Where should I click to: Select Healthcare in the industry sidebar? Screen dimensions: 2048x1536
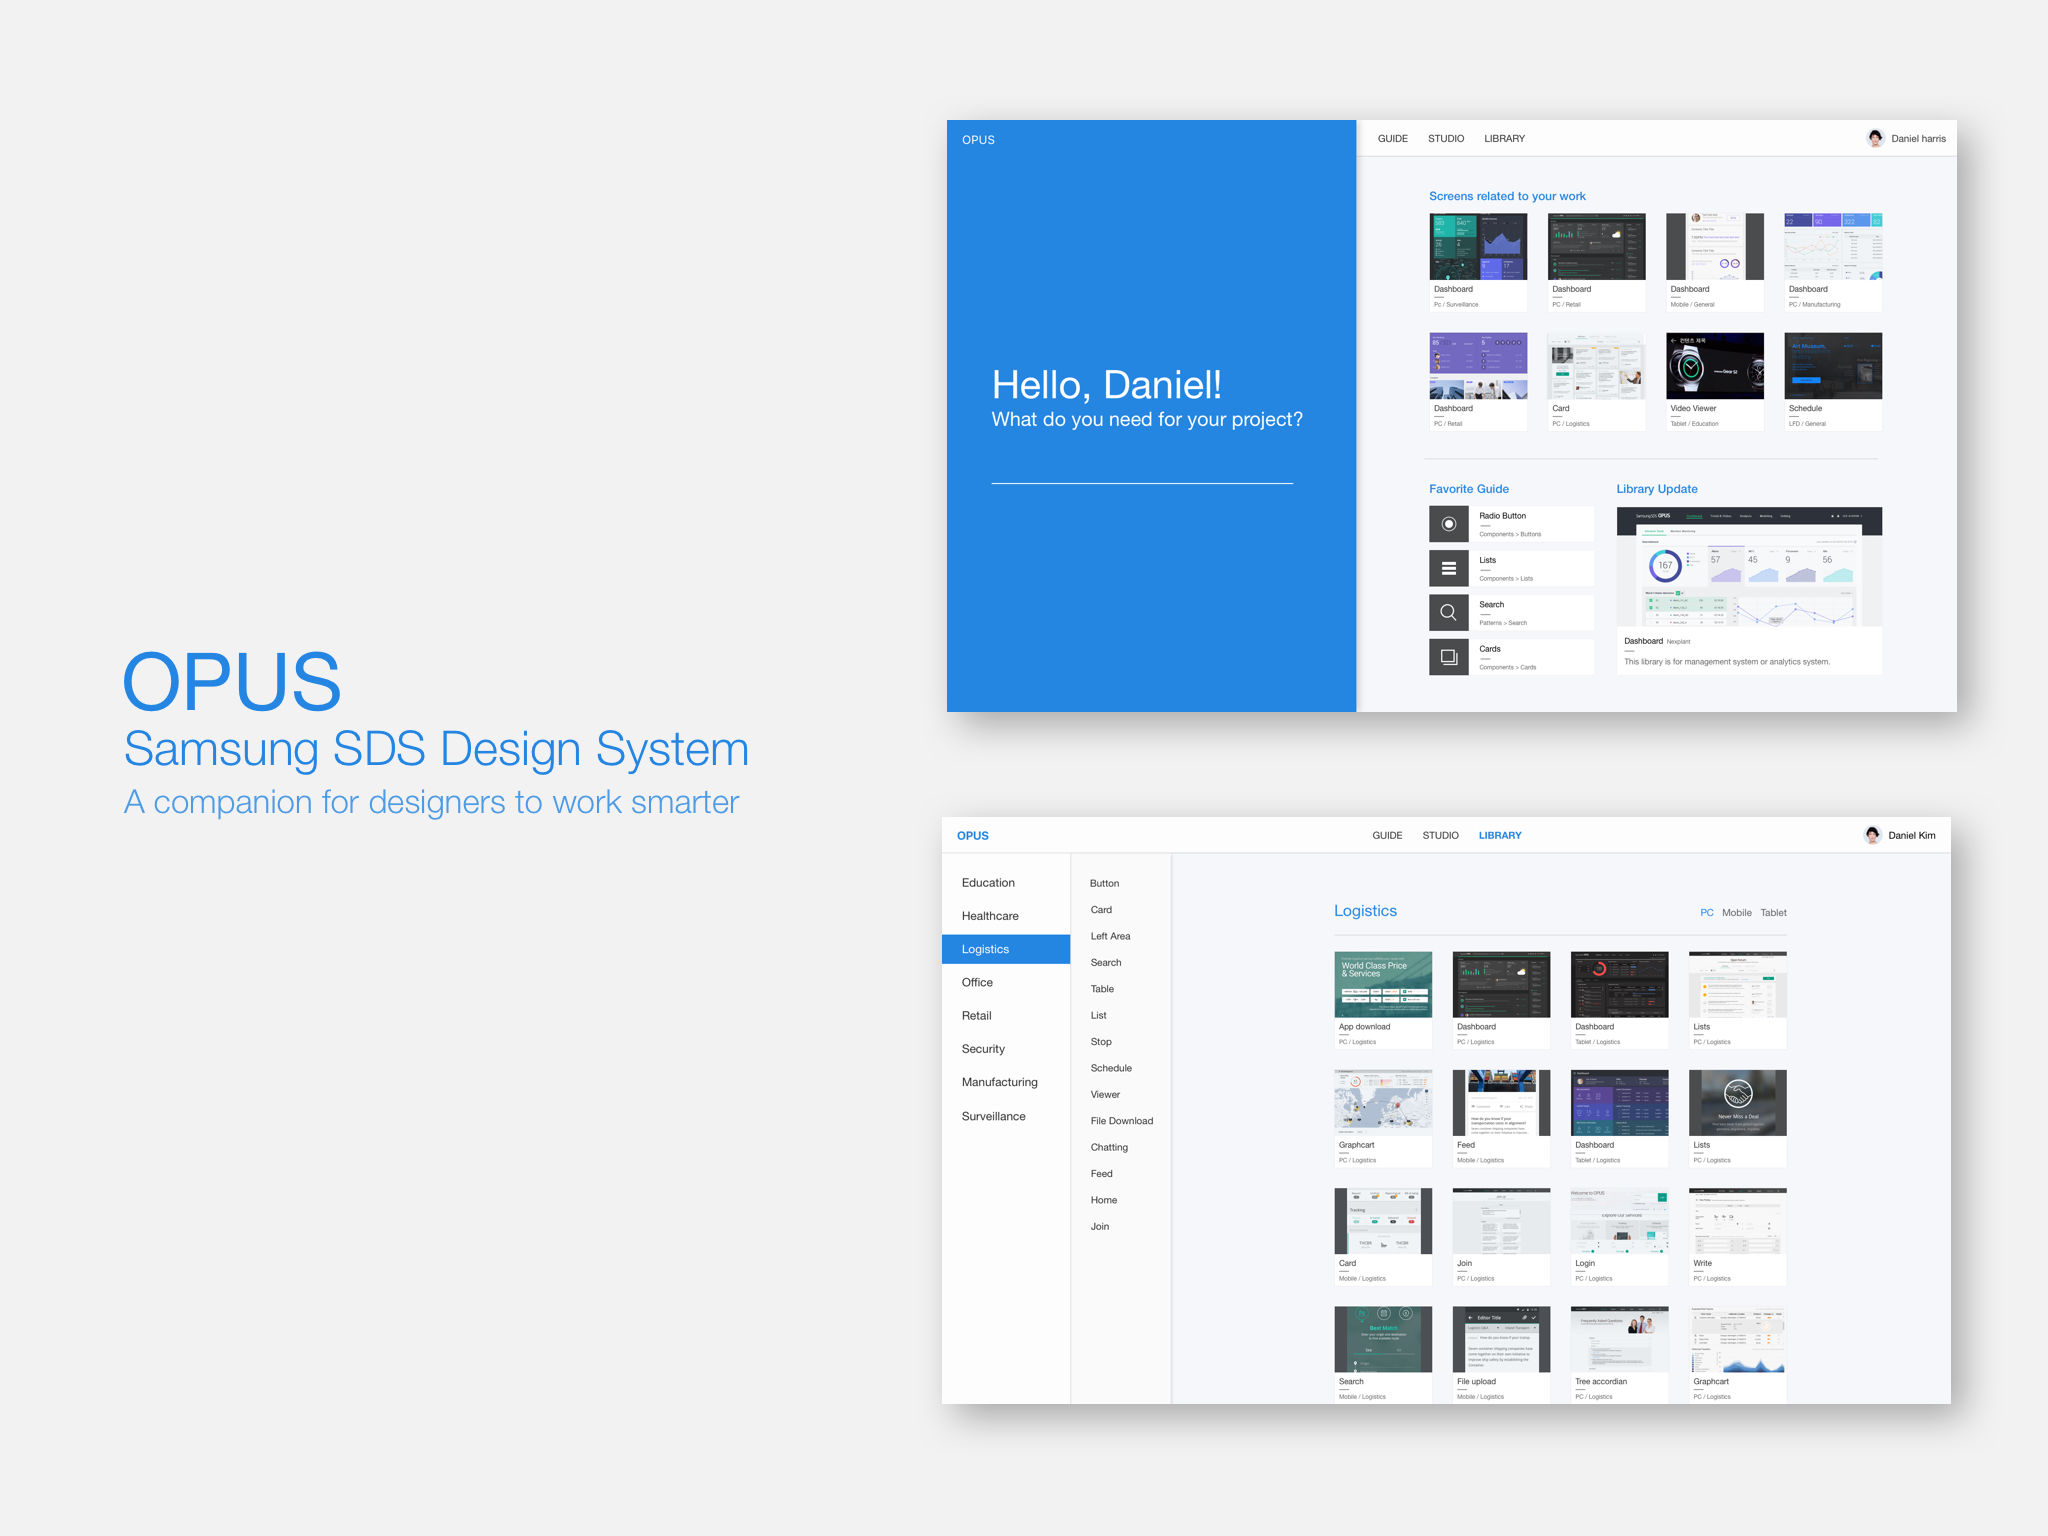990,916
